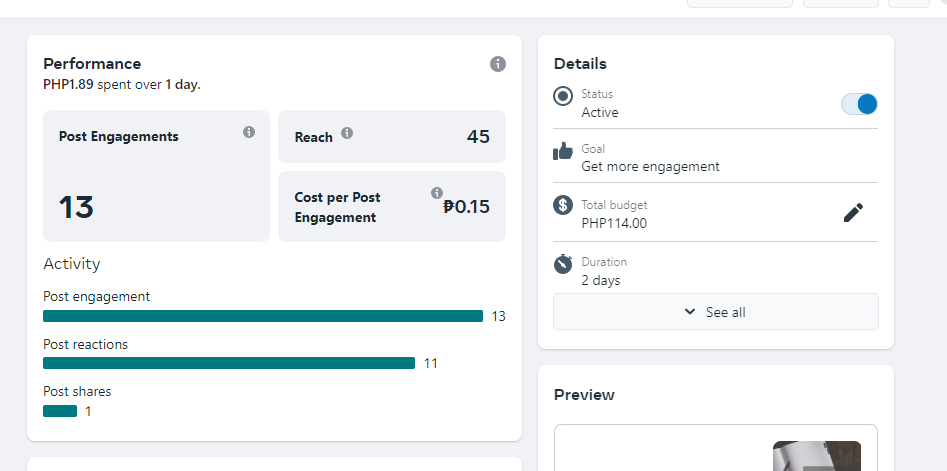The height and width of the screenshot is (471, 947).
Task: Click info icon next to Reach
Action: [x=347, y=132]
